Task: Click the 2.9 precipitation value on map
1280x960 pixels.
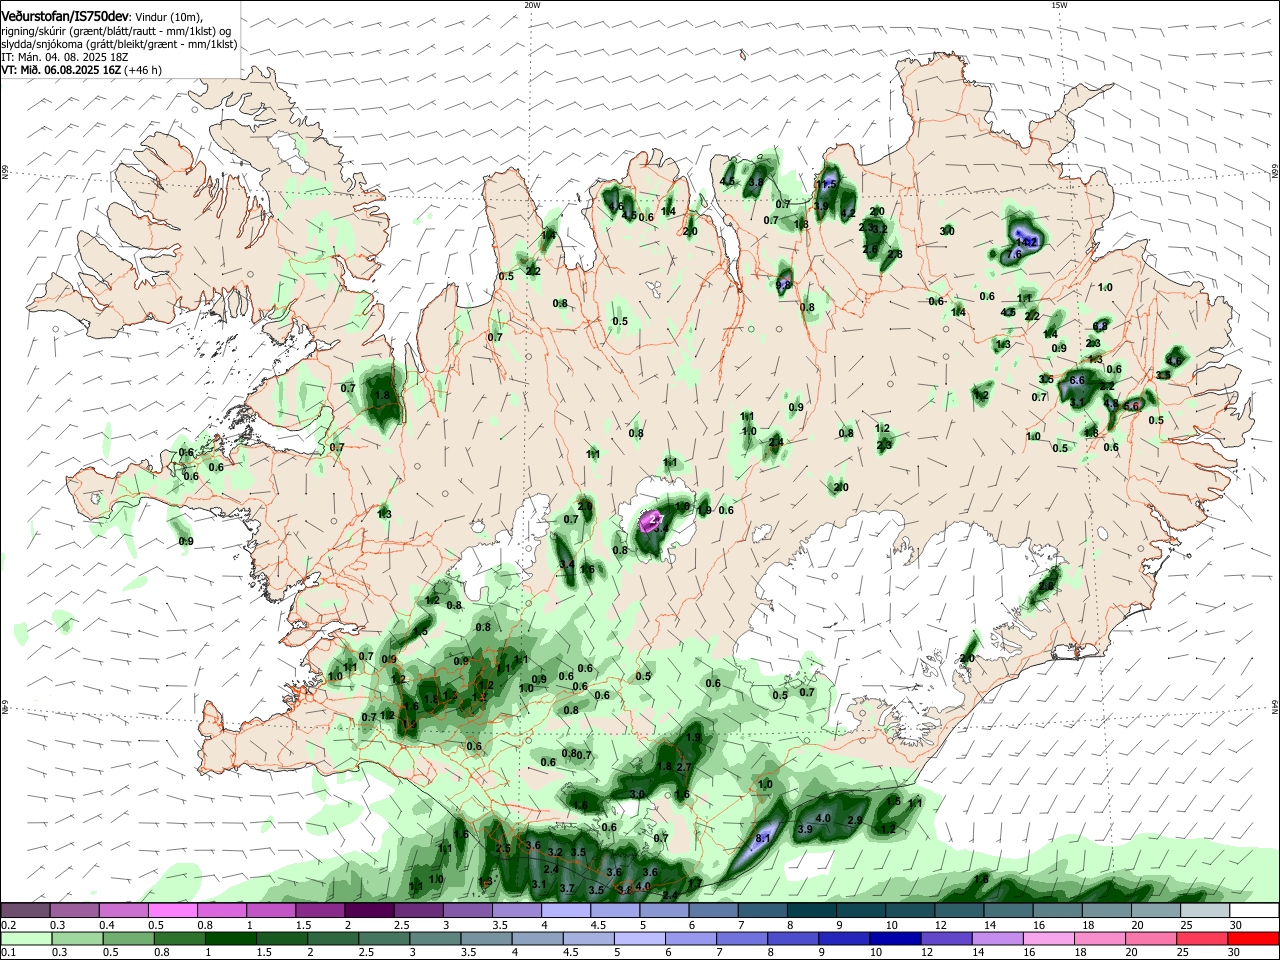Action: pyautogui.click(x=855, y=820)
